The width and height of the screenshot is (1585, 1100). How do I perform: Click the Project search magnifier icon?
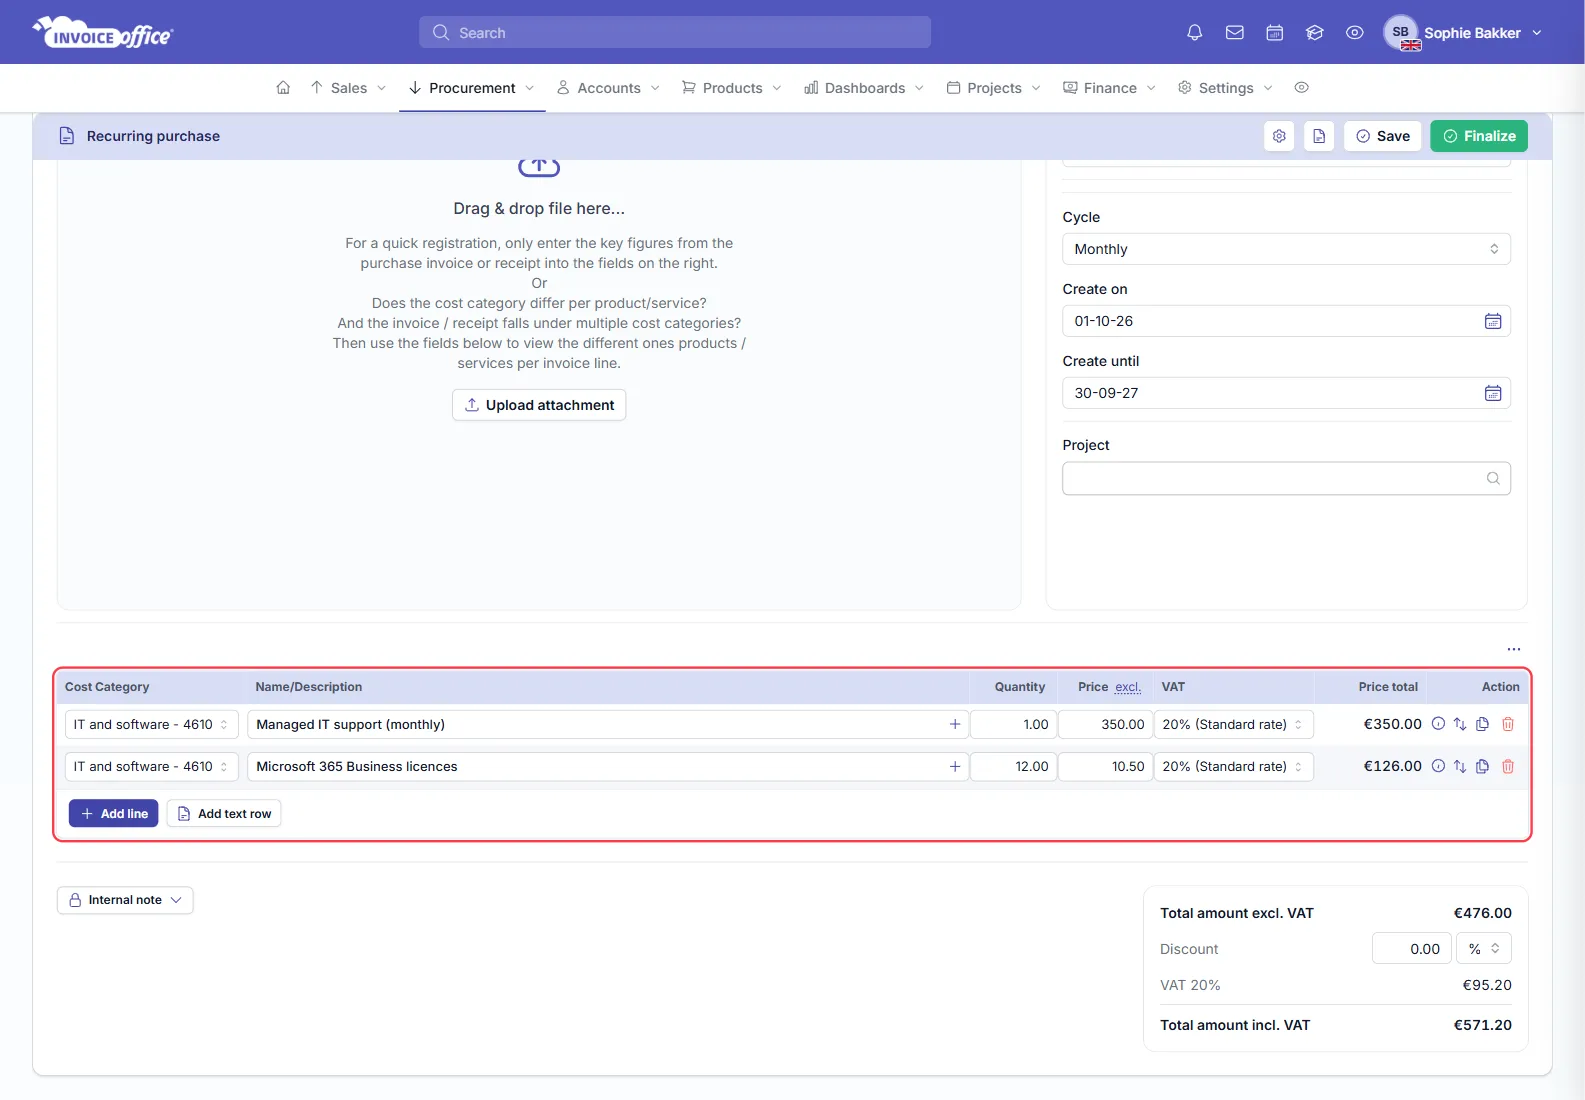click(1493, 478)
